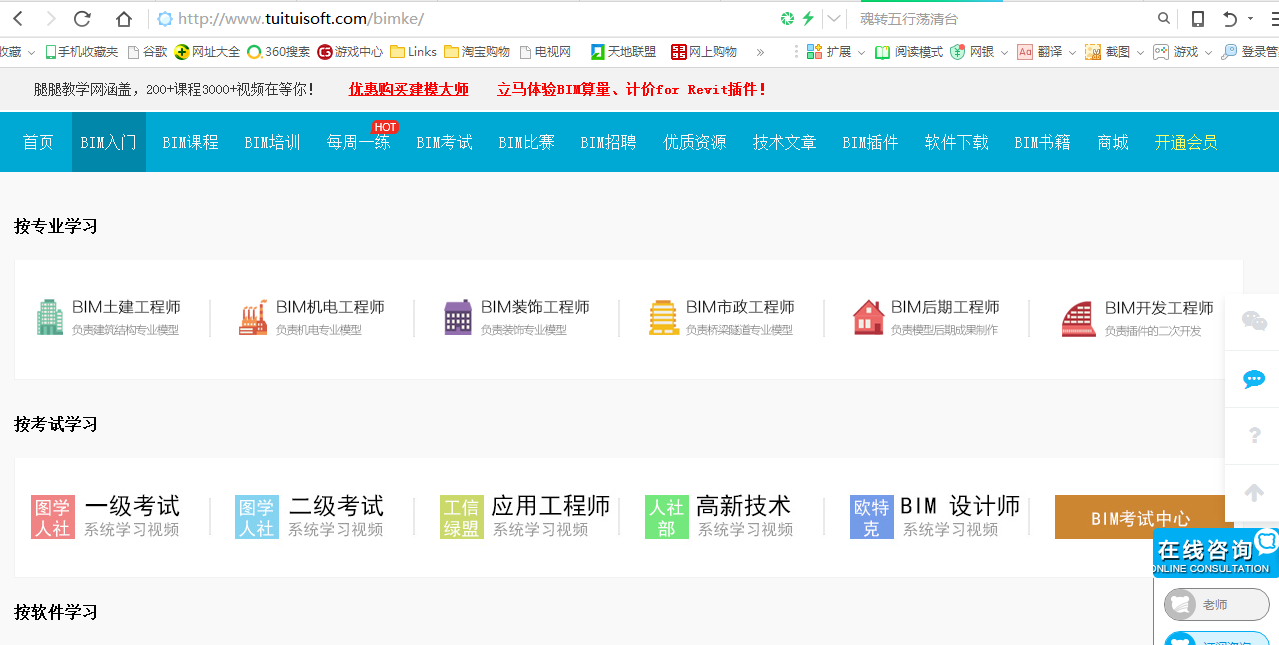This screenshot has height=645, width=1279.
Task: Click the blue chat bubble side icon
Action: click(1254, 379)
